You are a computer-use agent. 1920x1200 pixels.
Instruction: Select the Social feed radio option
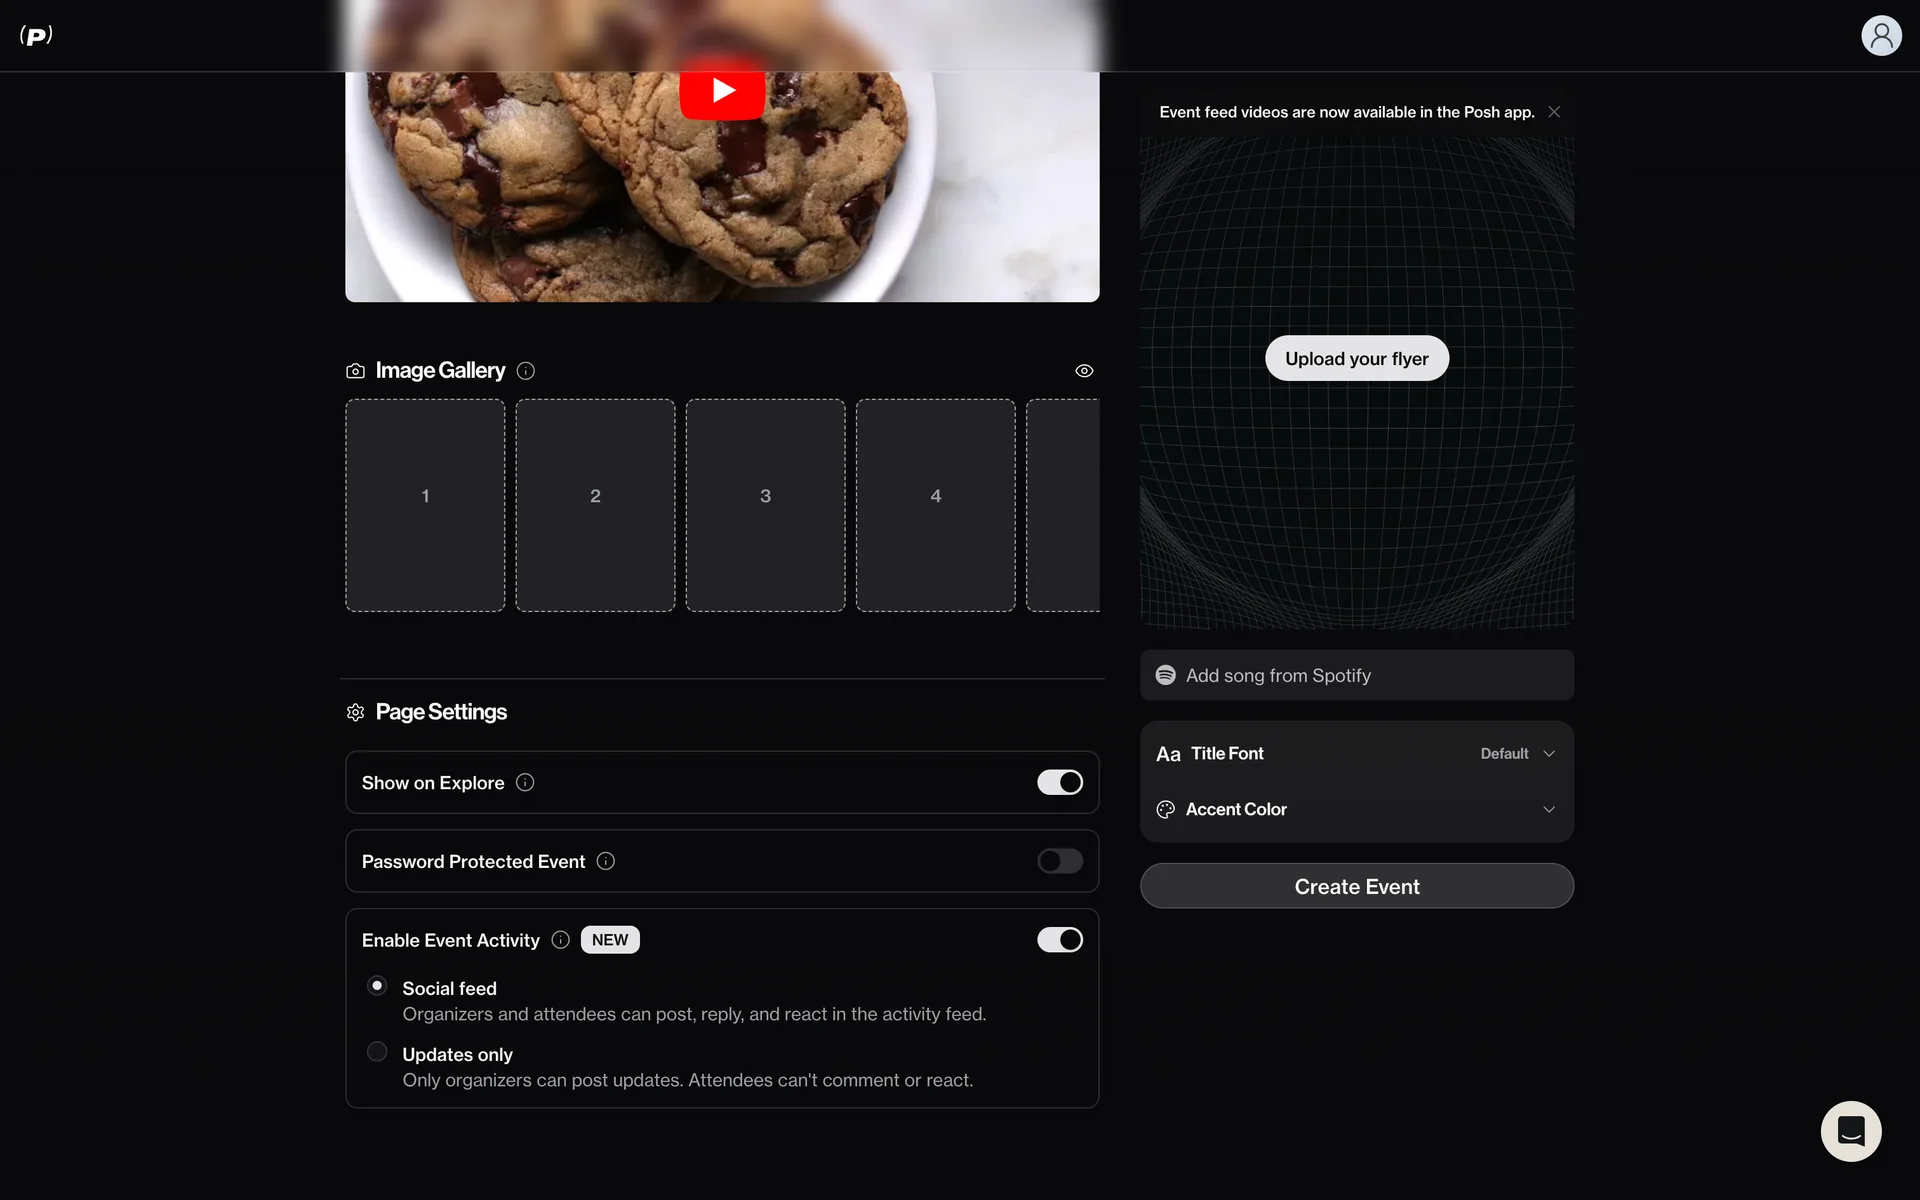click(x=377, y=986)
